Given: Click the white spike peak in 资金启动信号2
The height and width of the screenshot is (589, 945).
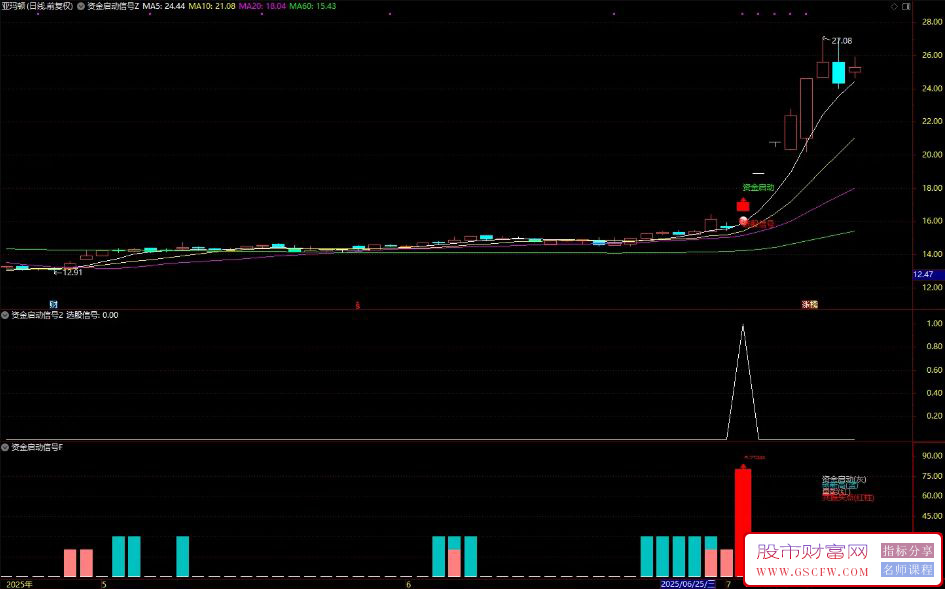Looking at the screenshot, I should (x=742, y=326).
